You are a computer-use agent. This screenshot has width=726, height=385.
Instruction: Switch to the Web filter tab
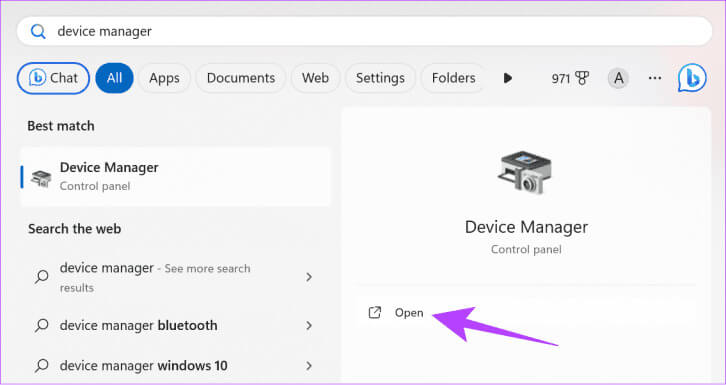[315, 78]
